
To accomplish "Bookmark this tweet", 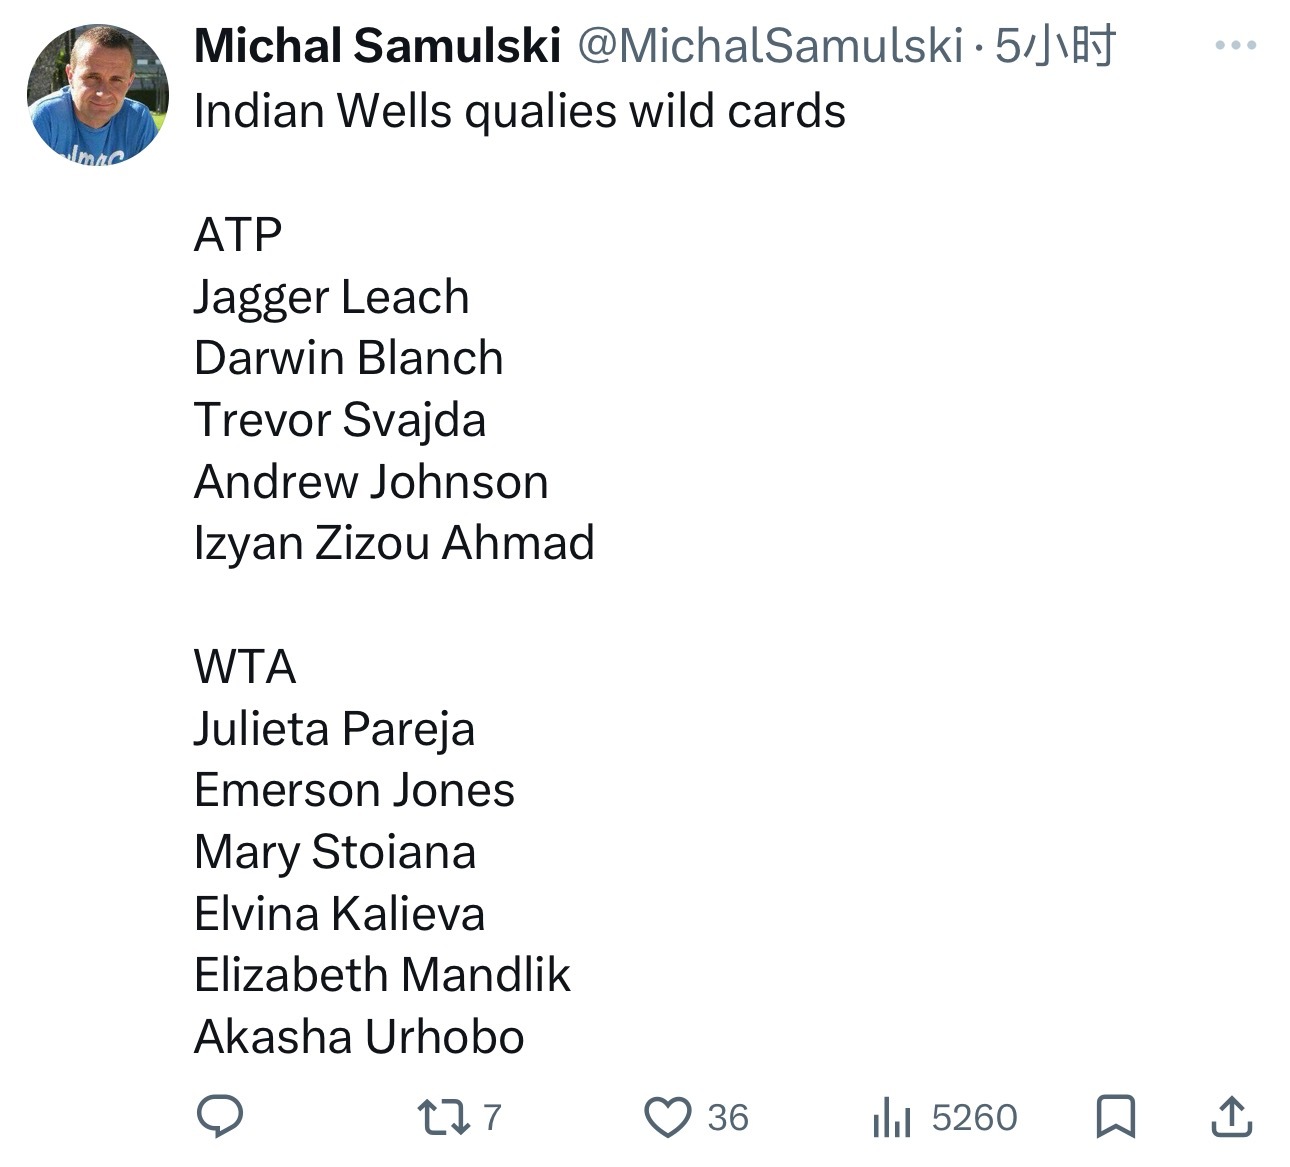I will point(1115,1117).
